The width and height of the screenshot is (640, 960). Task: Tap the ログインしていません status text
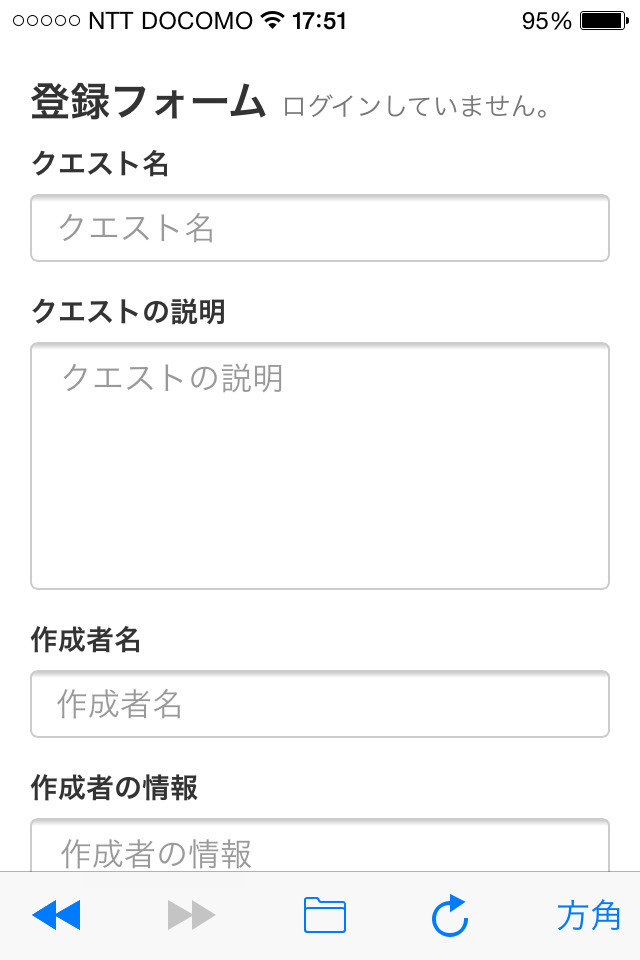pyautogui.click(x=416, y=106)
